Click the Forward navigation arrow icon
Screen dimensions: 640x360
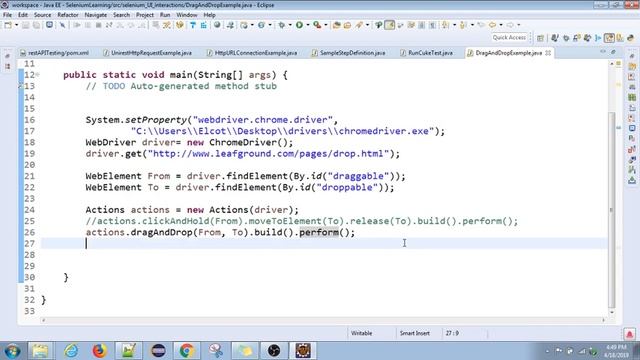[x=510, y=25]
